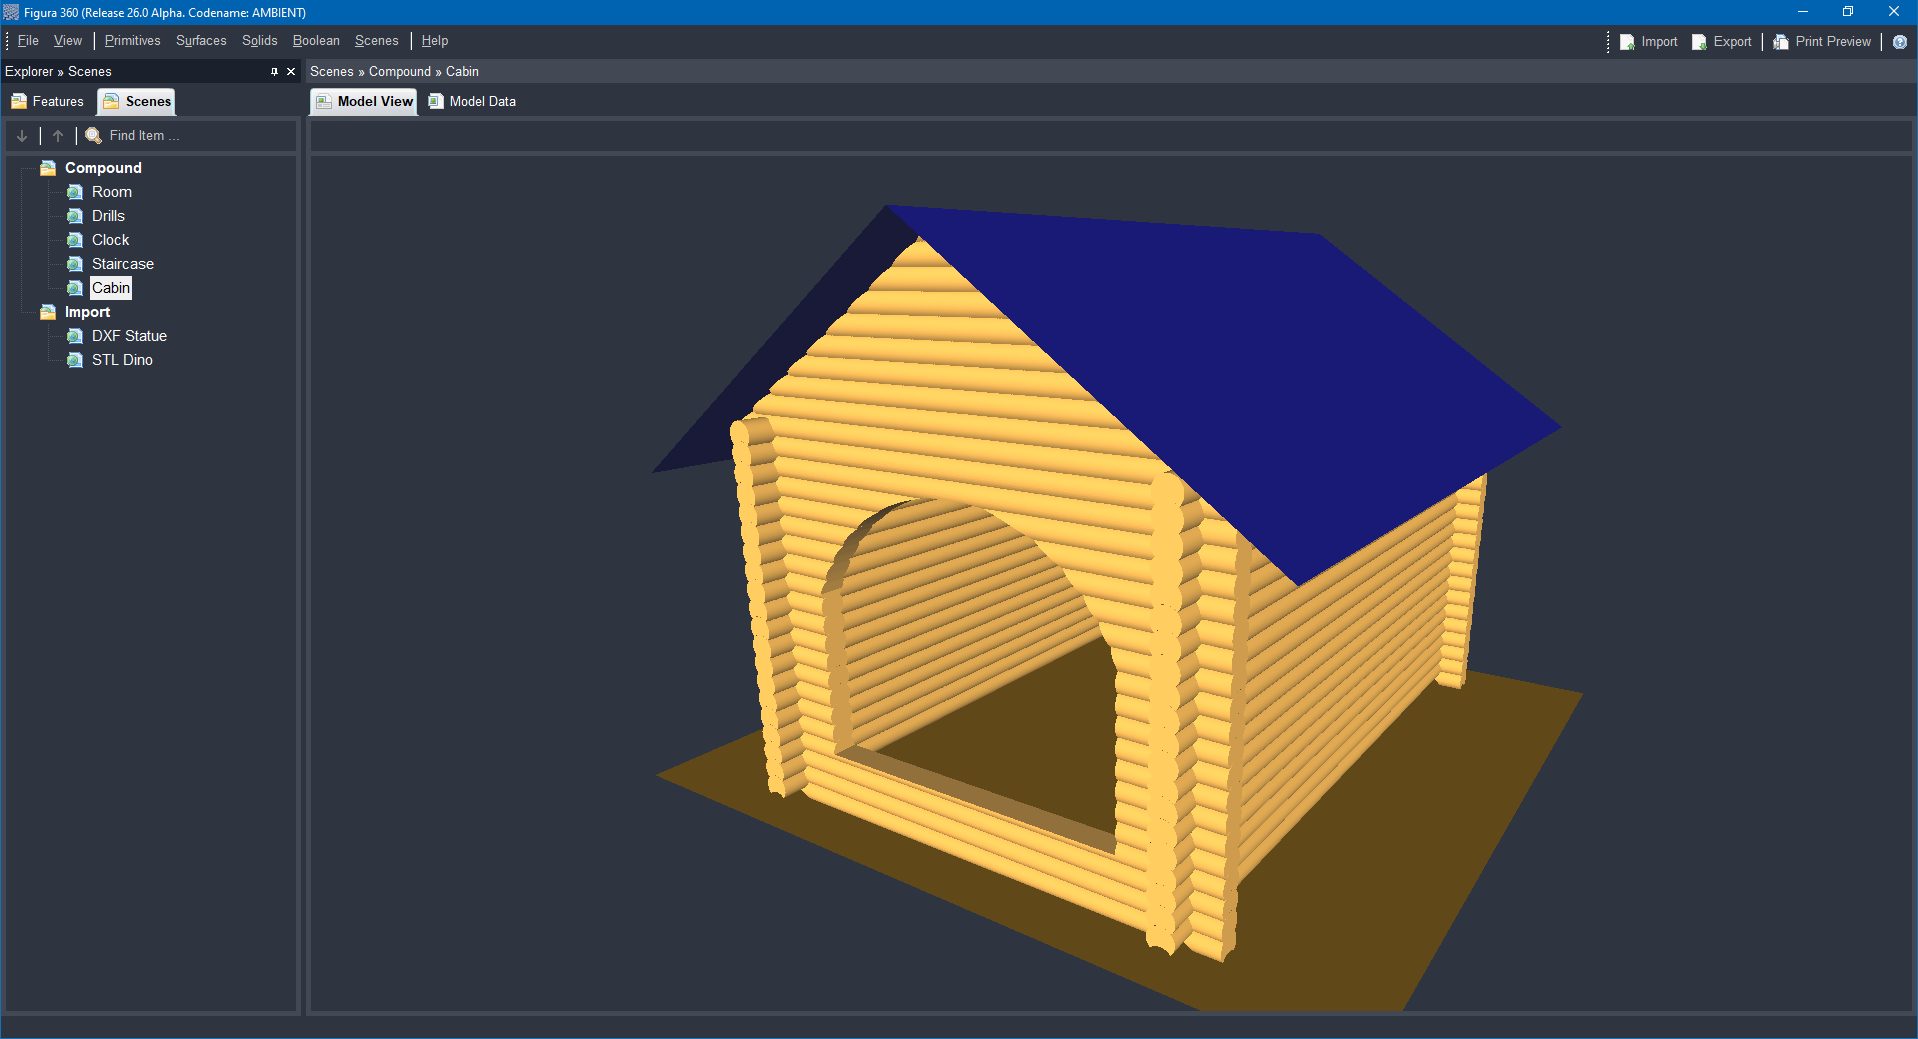Viewport: 1918px width, 1039px height.
Task: Open the Staircase scene
Action: (x=122, y=263)
